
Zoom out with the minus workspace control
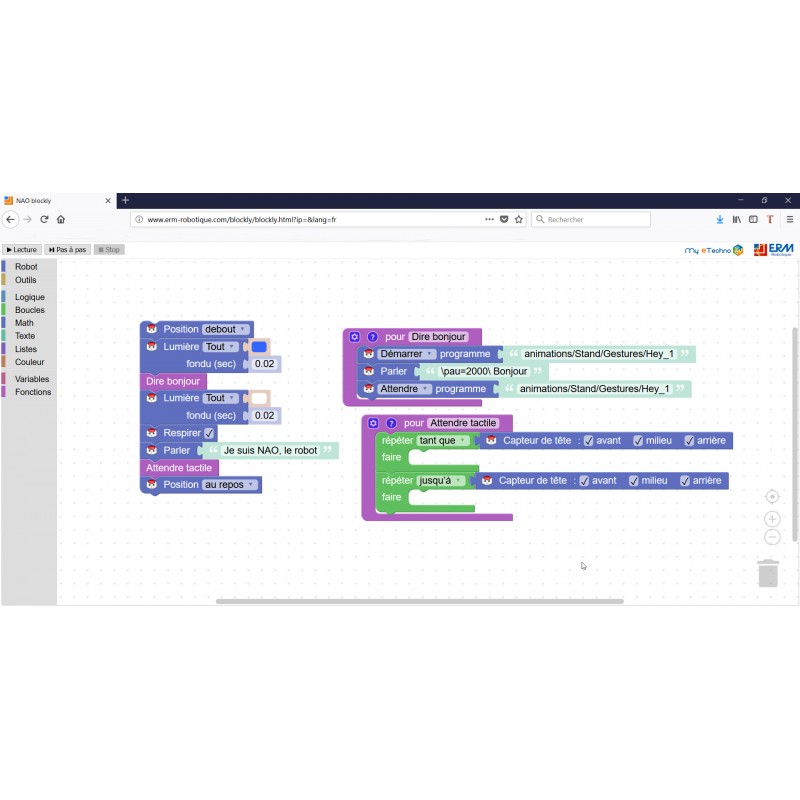(772, 537)
